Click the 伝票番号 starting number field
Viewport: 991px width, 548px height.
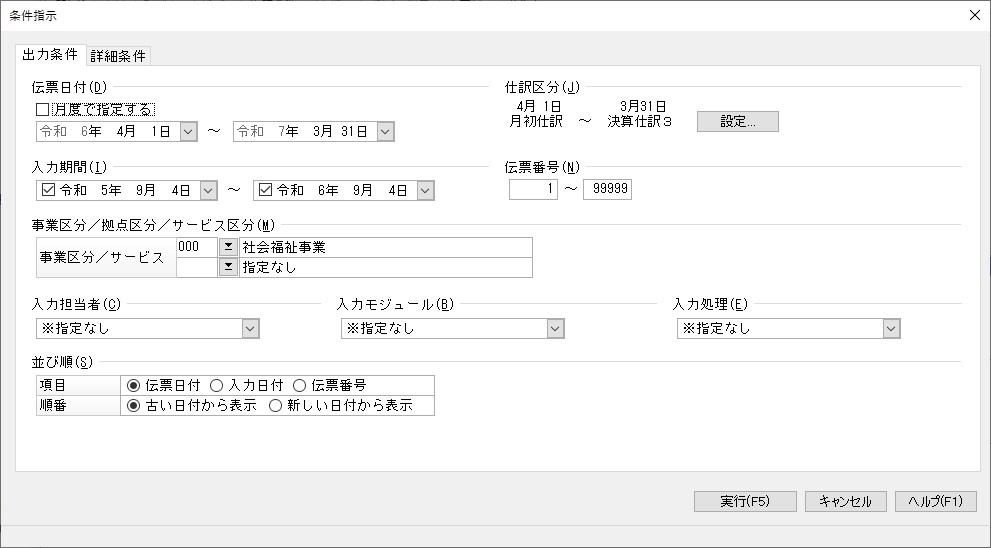point(533,190)
